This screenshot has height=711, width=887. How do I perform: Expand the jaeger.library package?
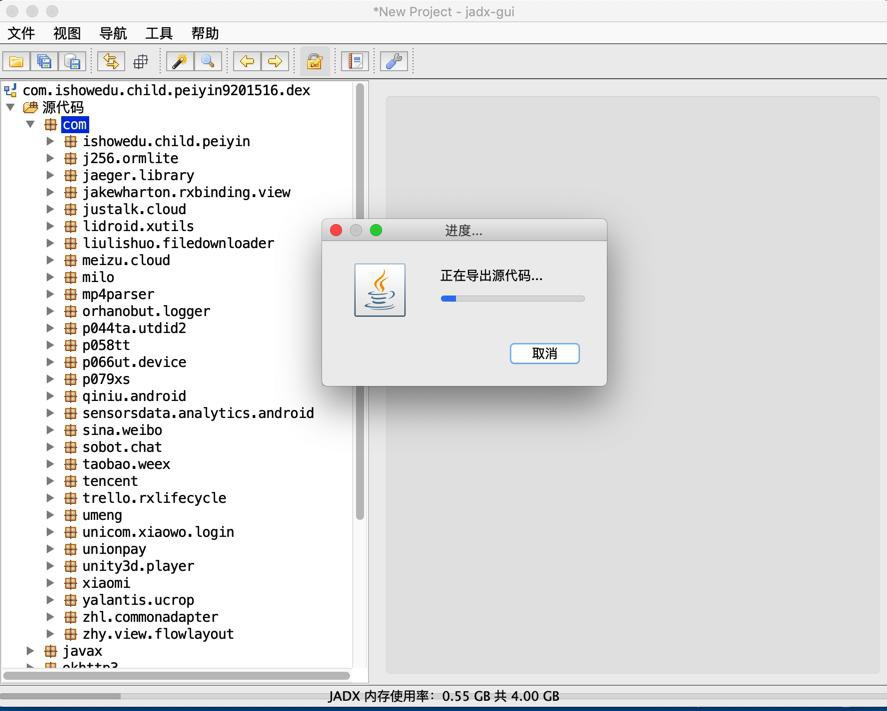point(50,175)
